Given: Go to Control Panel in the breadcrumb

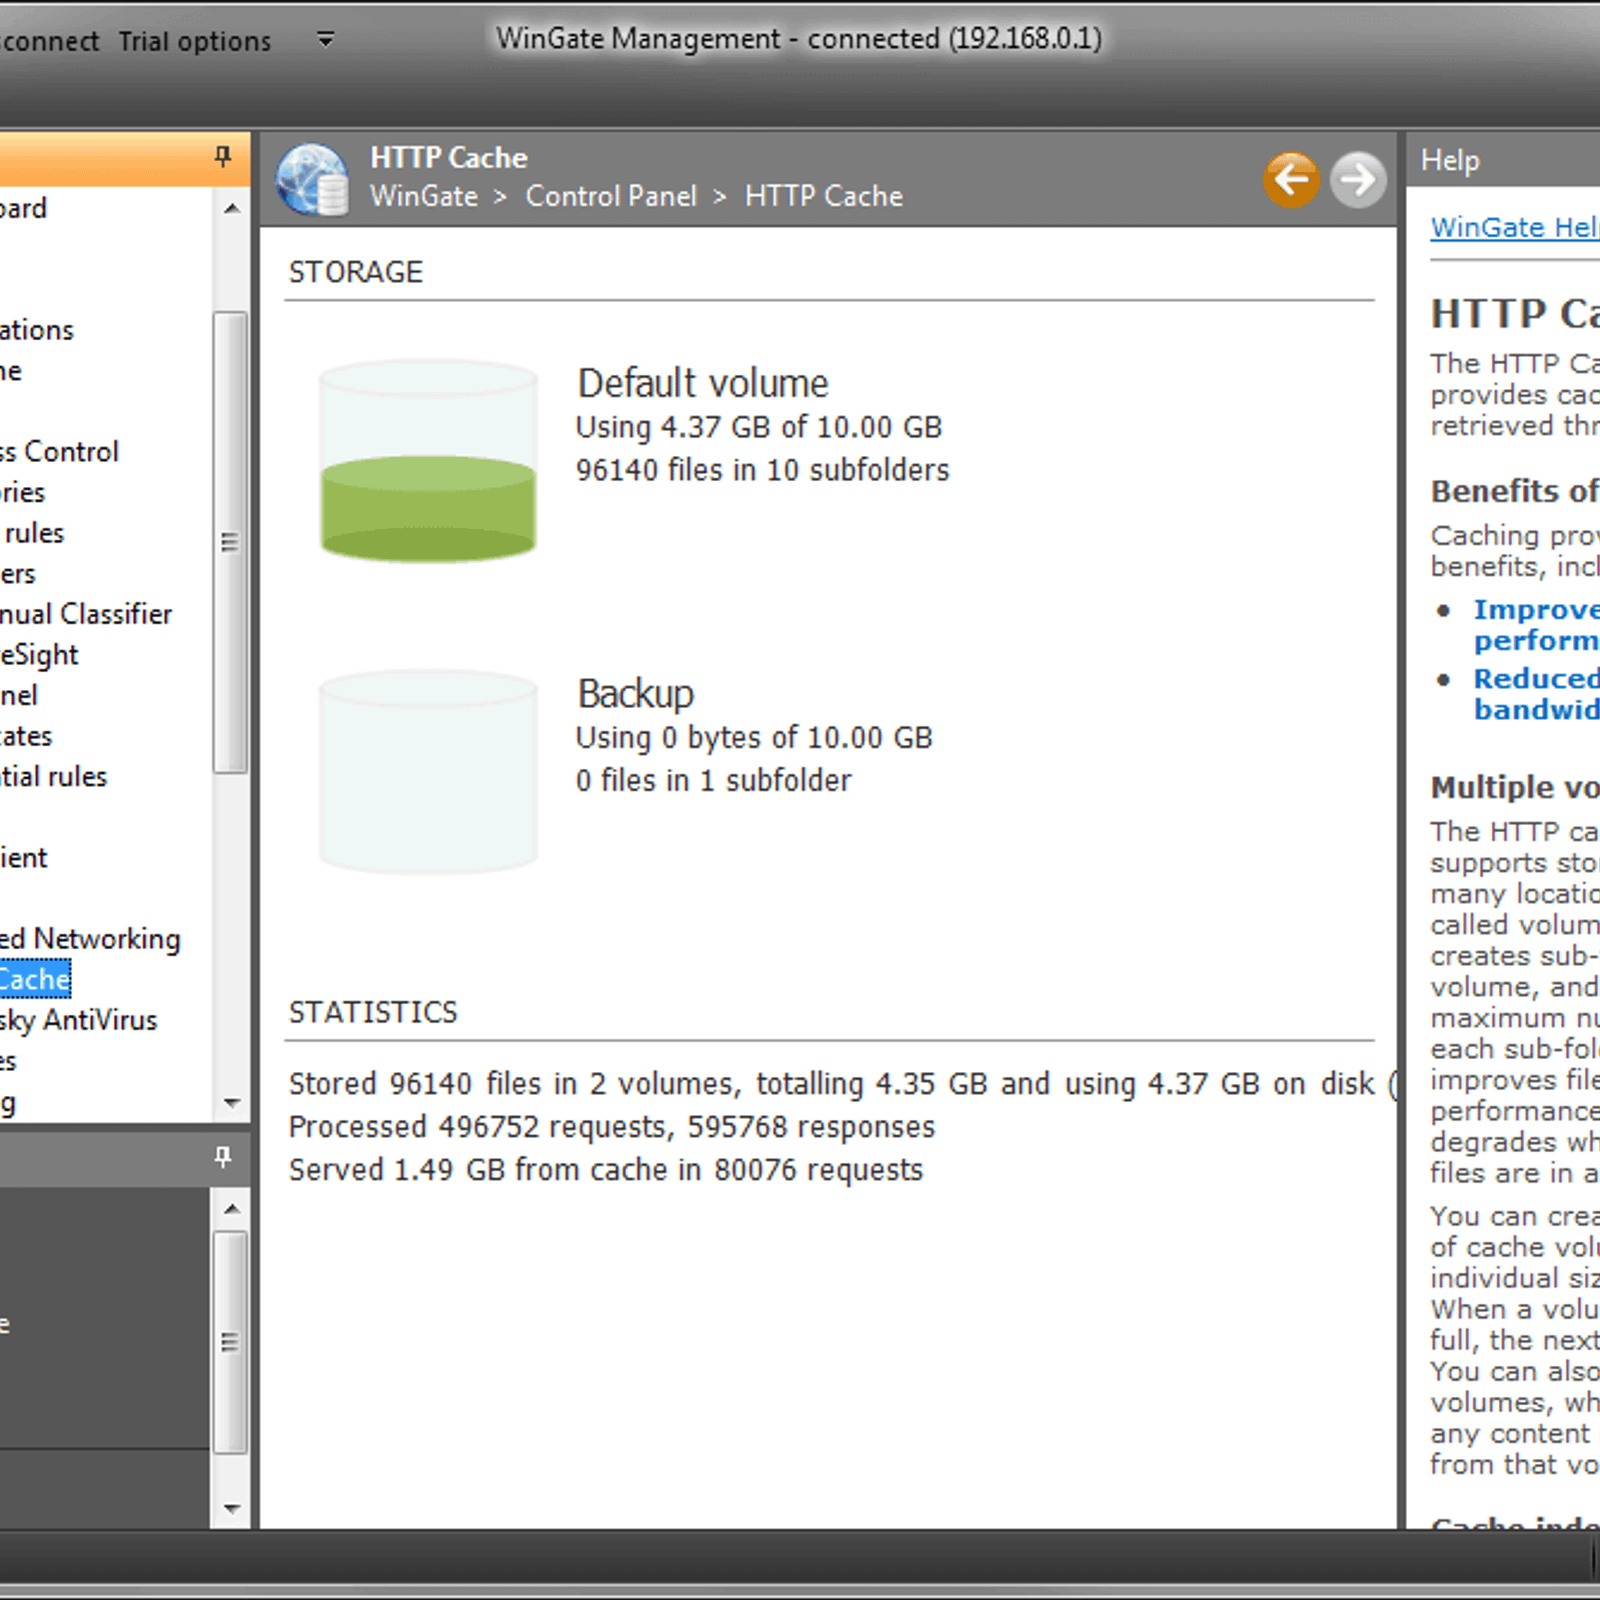Looking at the screenshot, I should point(611,196).
